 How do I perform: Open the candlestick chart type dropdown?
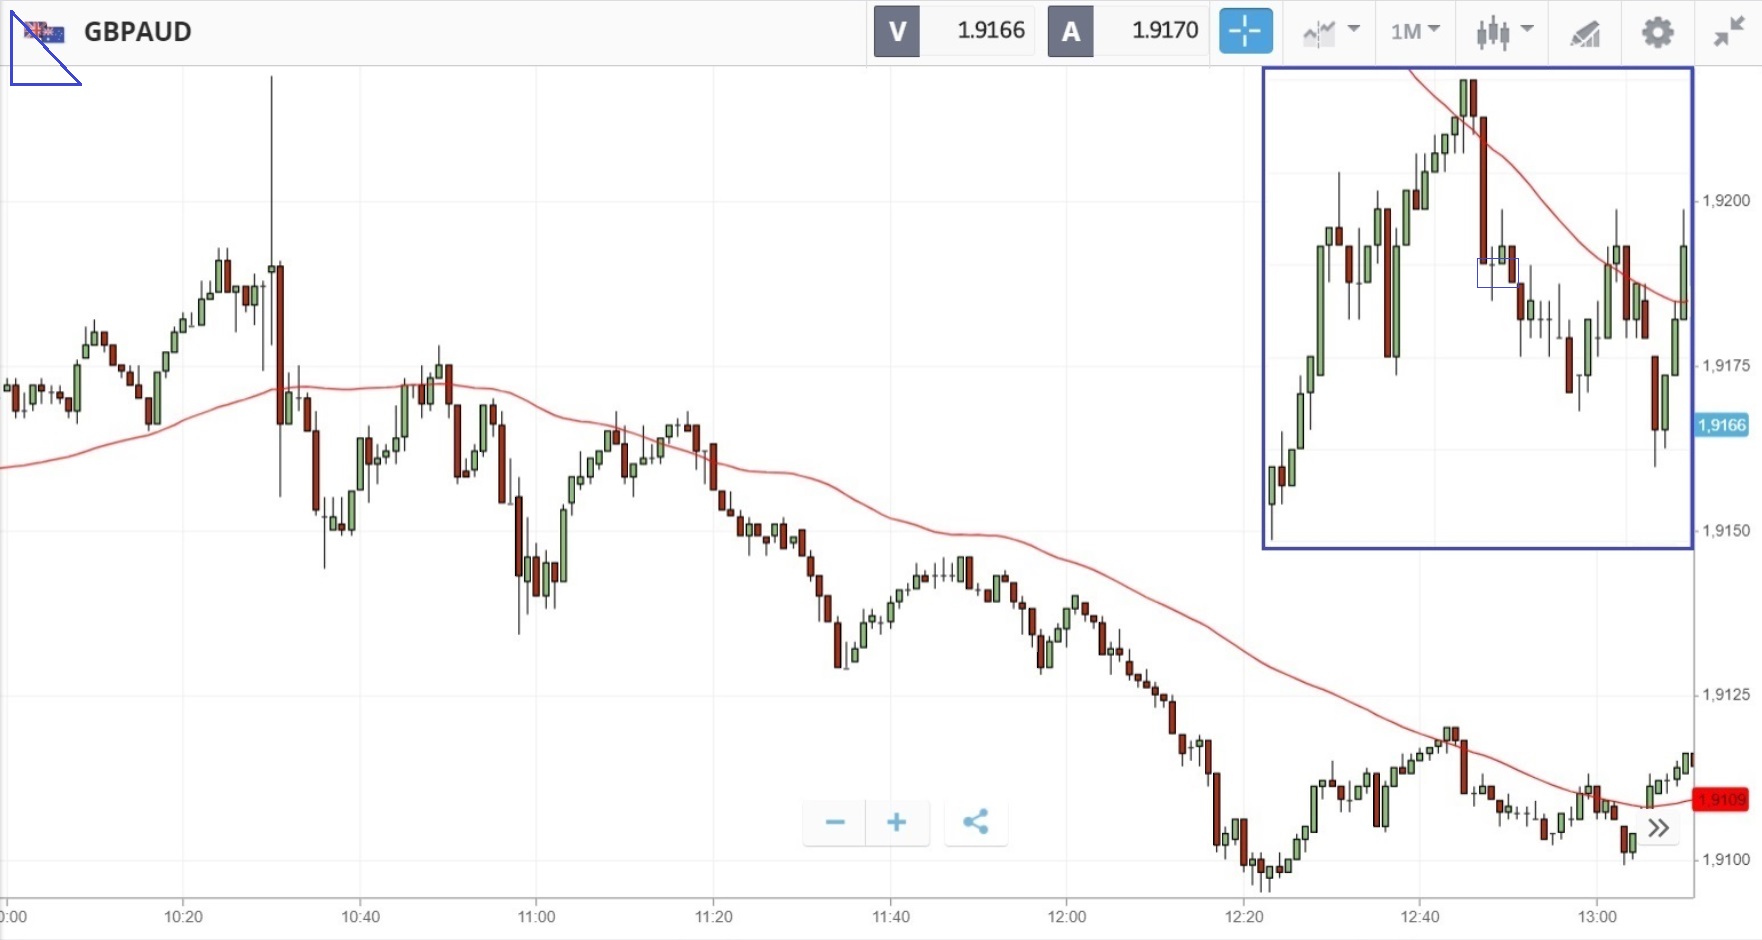pos(1504,32)
